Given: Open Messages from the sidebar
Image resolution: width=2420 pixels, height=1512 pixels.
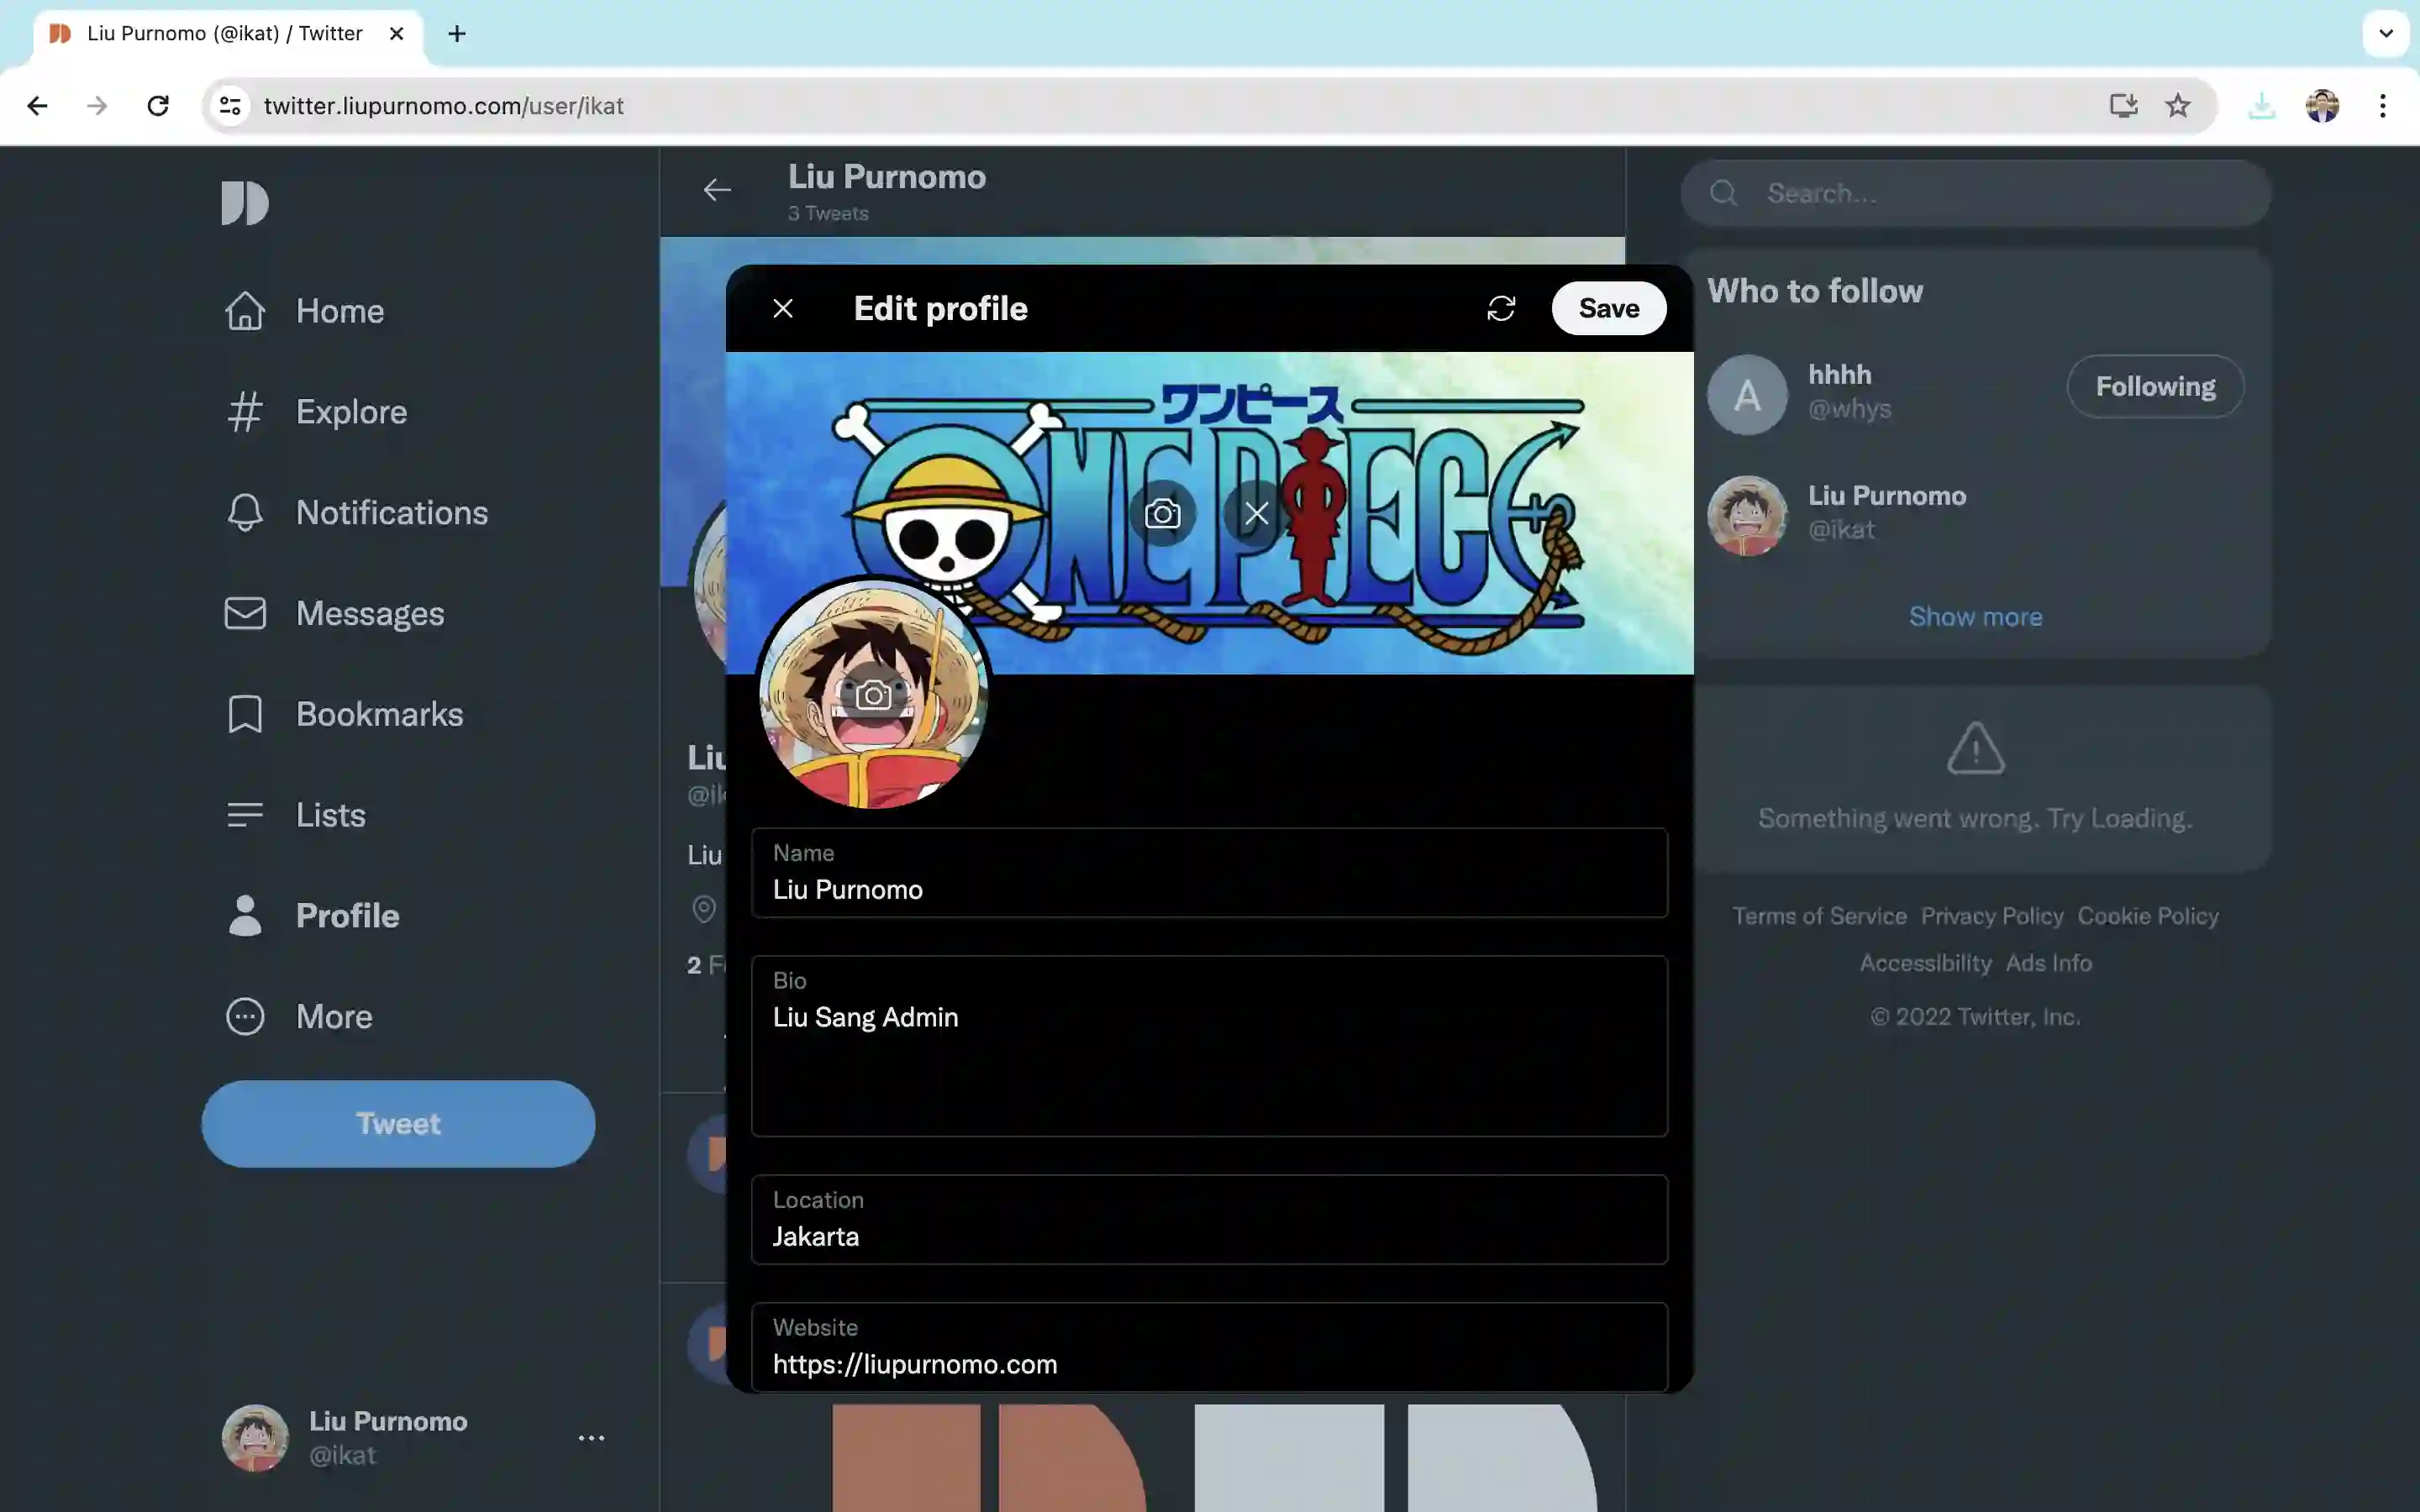Looking at the screenshot, I should [x=334, y=614].
